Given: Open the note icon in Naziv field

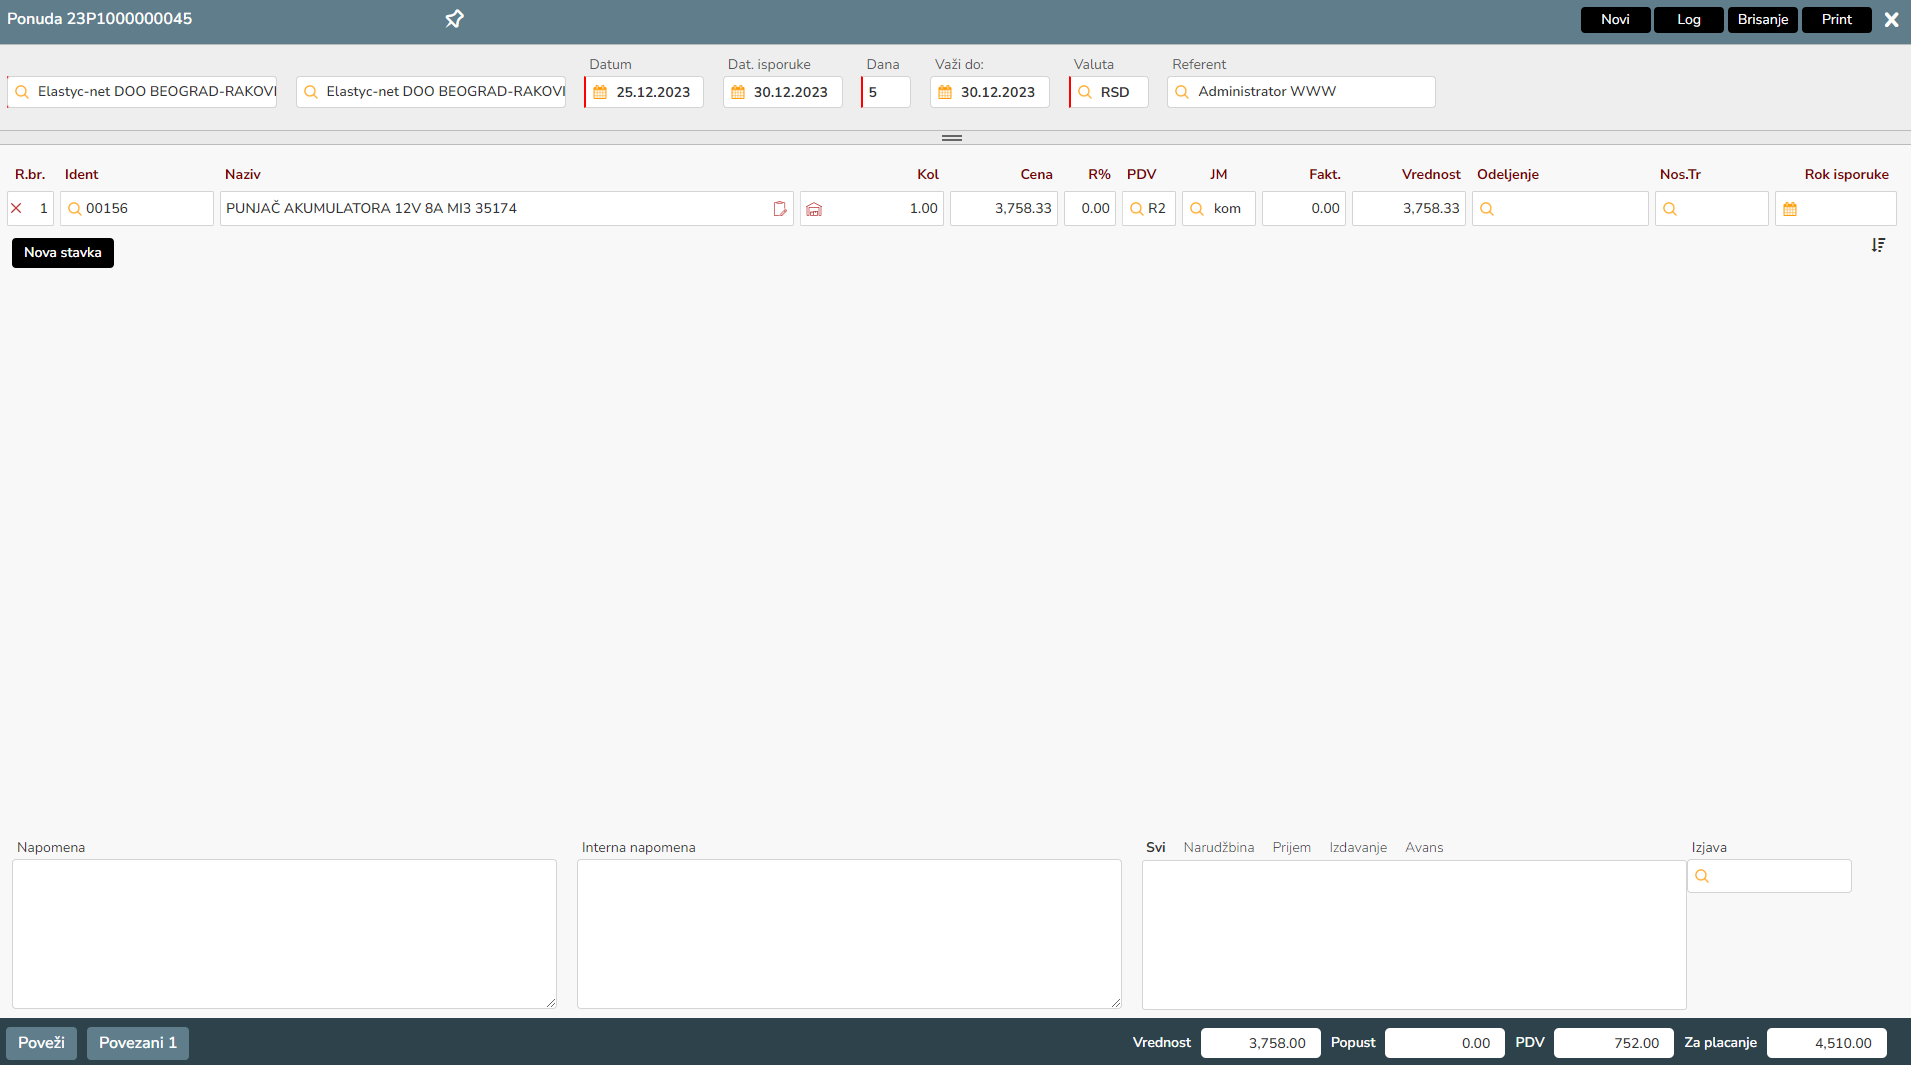Looking at the screenshot, I should coord(780,208).
